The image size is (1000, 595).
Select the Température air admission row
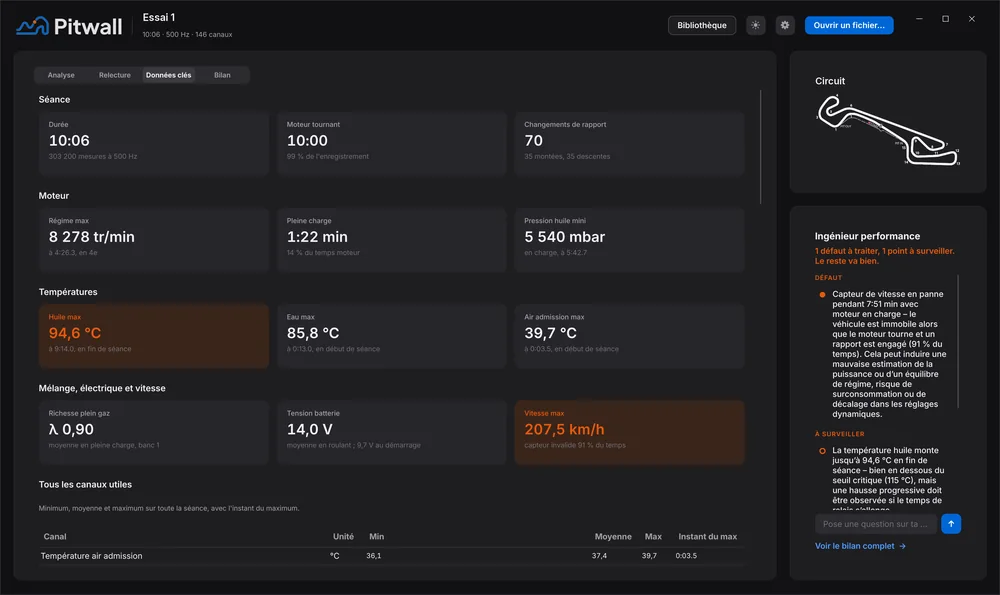point(392,556)
